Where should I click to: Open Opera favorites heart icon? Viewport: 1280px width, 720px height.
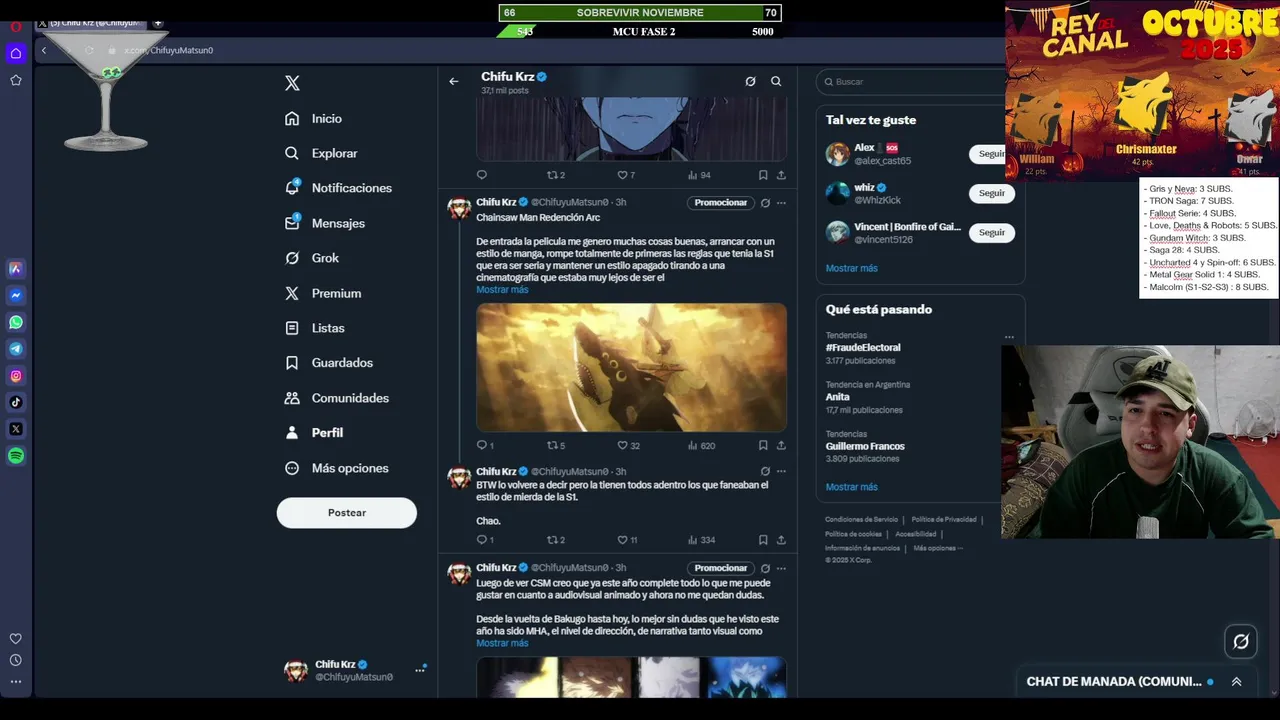tap(16, 639)
